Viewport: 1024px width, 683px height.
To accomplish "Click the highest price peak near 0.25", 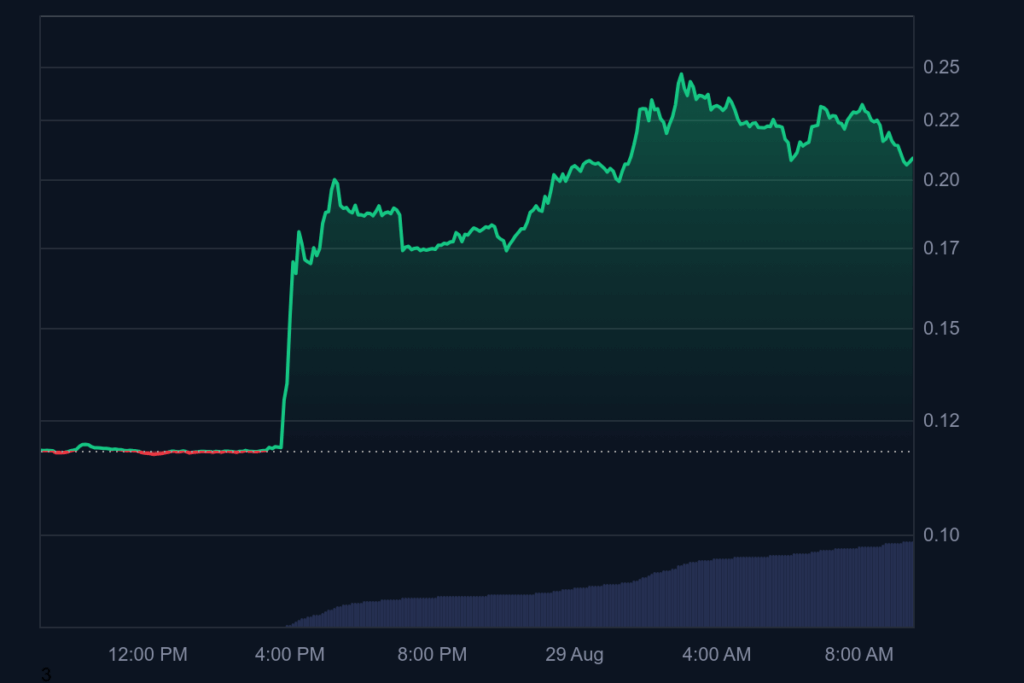I will coord(682,74).
